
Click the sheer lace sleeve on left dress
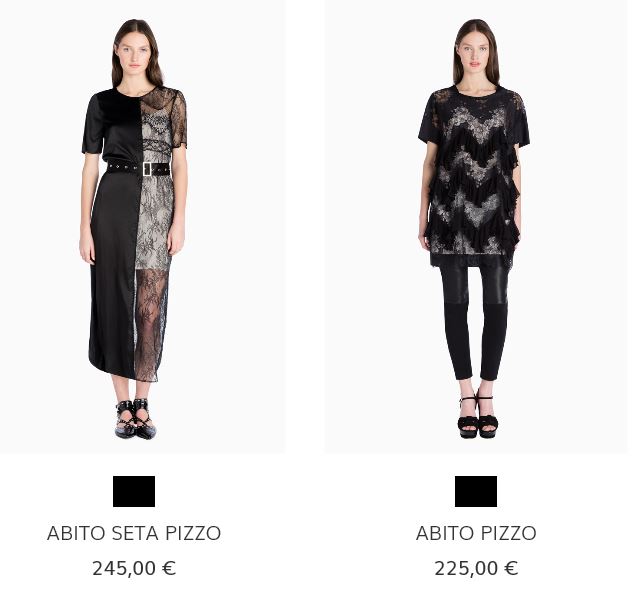point(179,119)
